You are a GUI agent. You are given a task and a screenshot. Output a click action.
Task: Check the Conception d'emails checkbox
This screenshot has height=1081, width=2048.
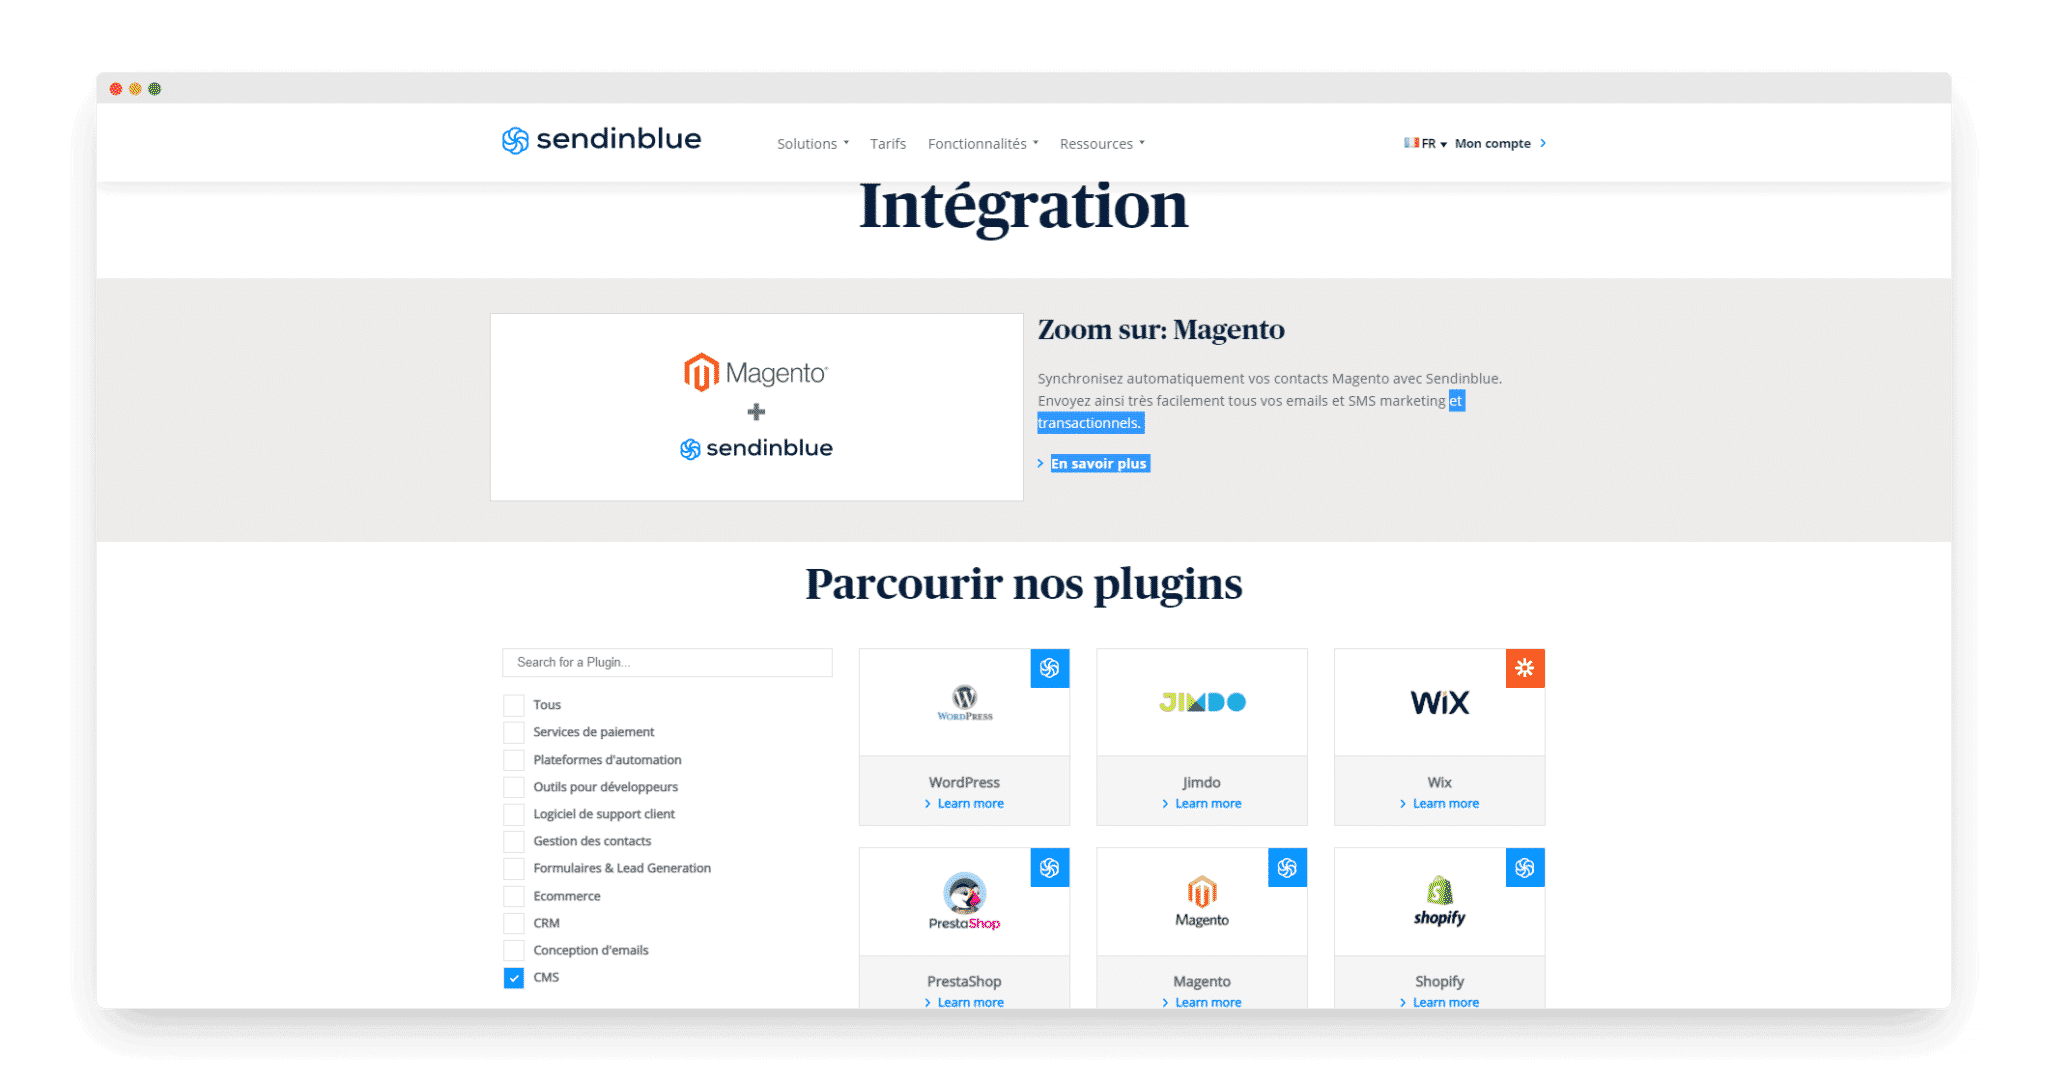[x=514, y=950]
